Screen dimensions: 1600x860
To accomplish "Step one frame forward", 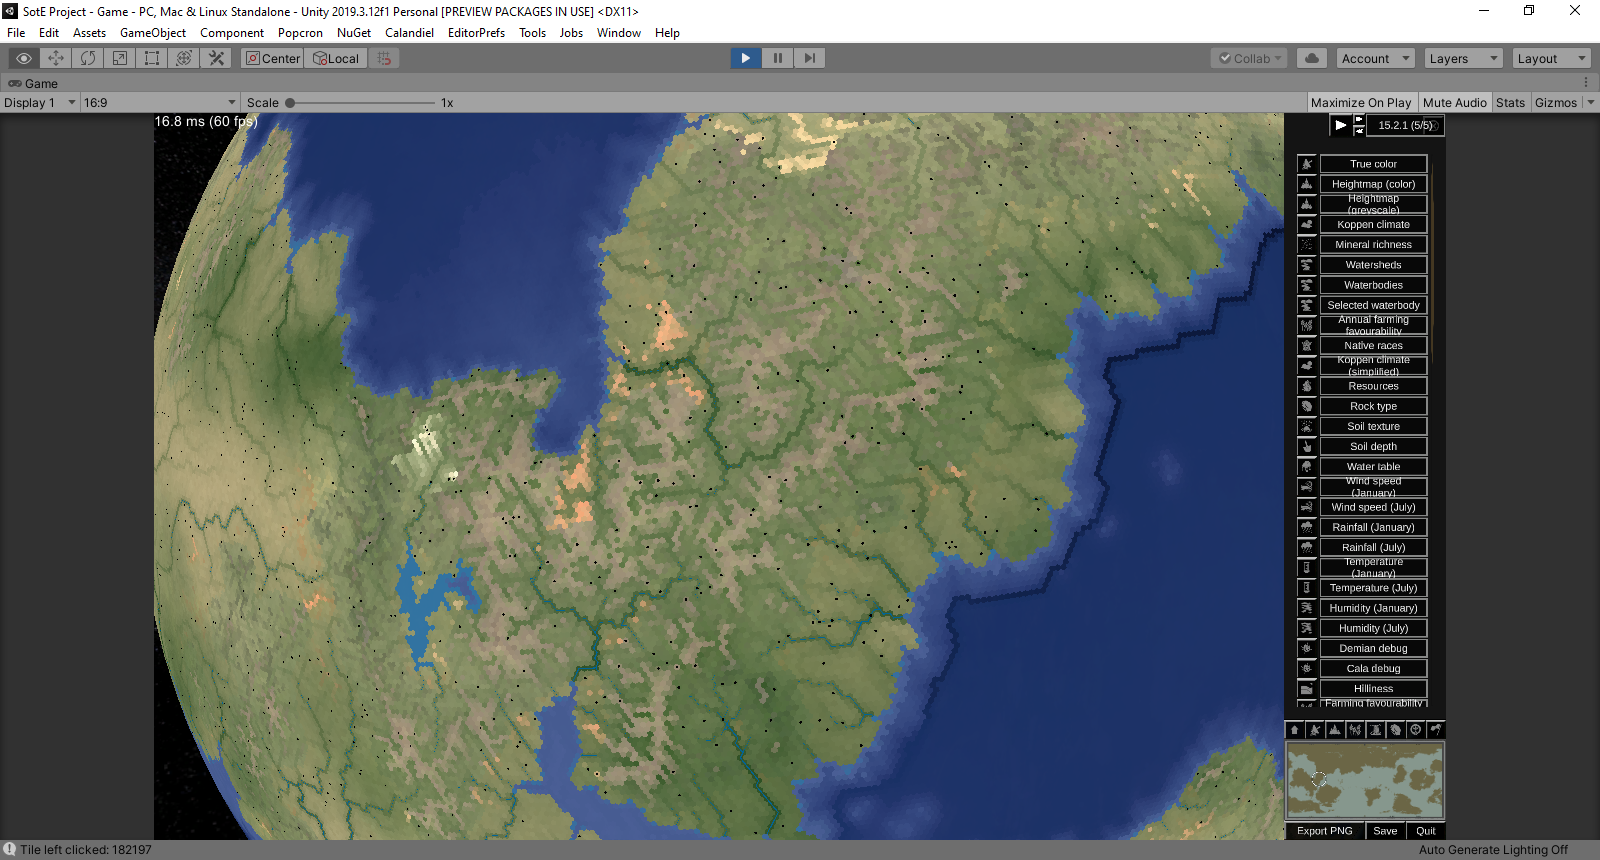I will point(810,58).
